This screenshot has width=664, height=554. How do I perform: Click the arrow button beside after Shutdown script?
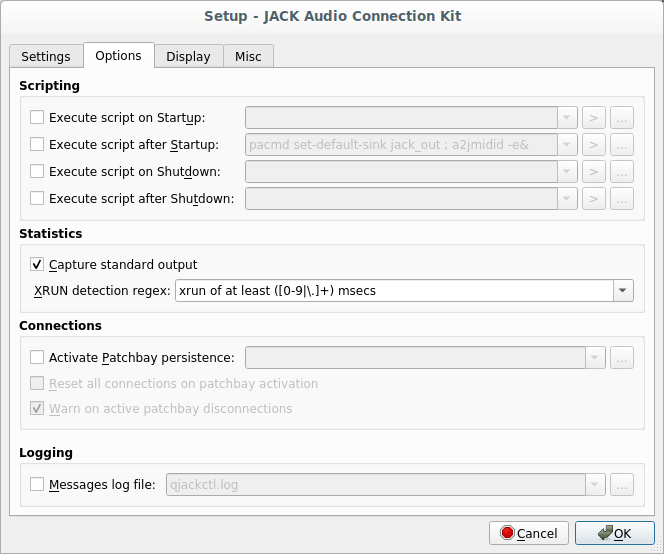pyautogui.click(x=594, y=199)
